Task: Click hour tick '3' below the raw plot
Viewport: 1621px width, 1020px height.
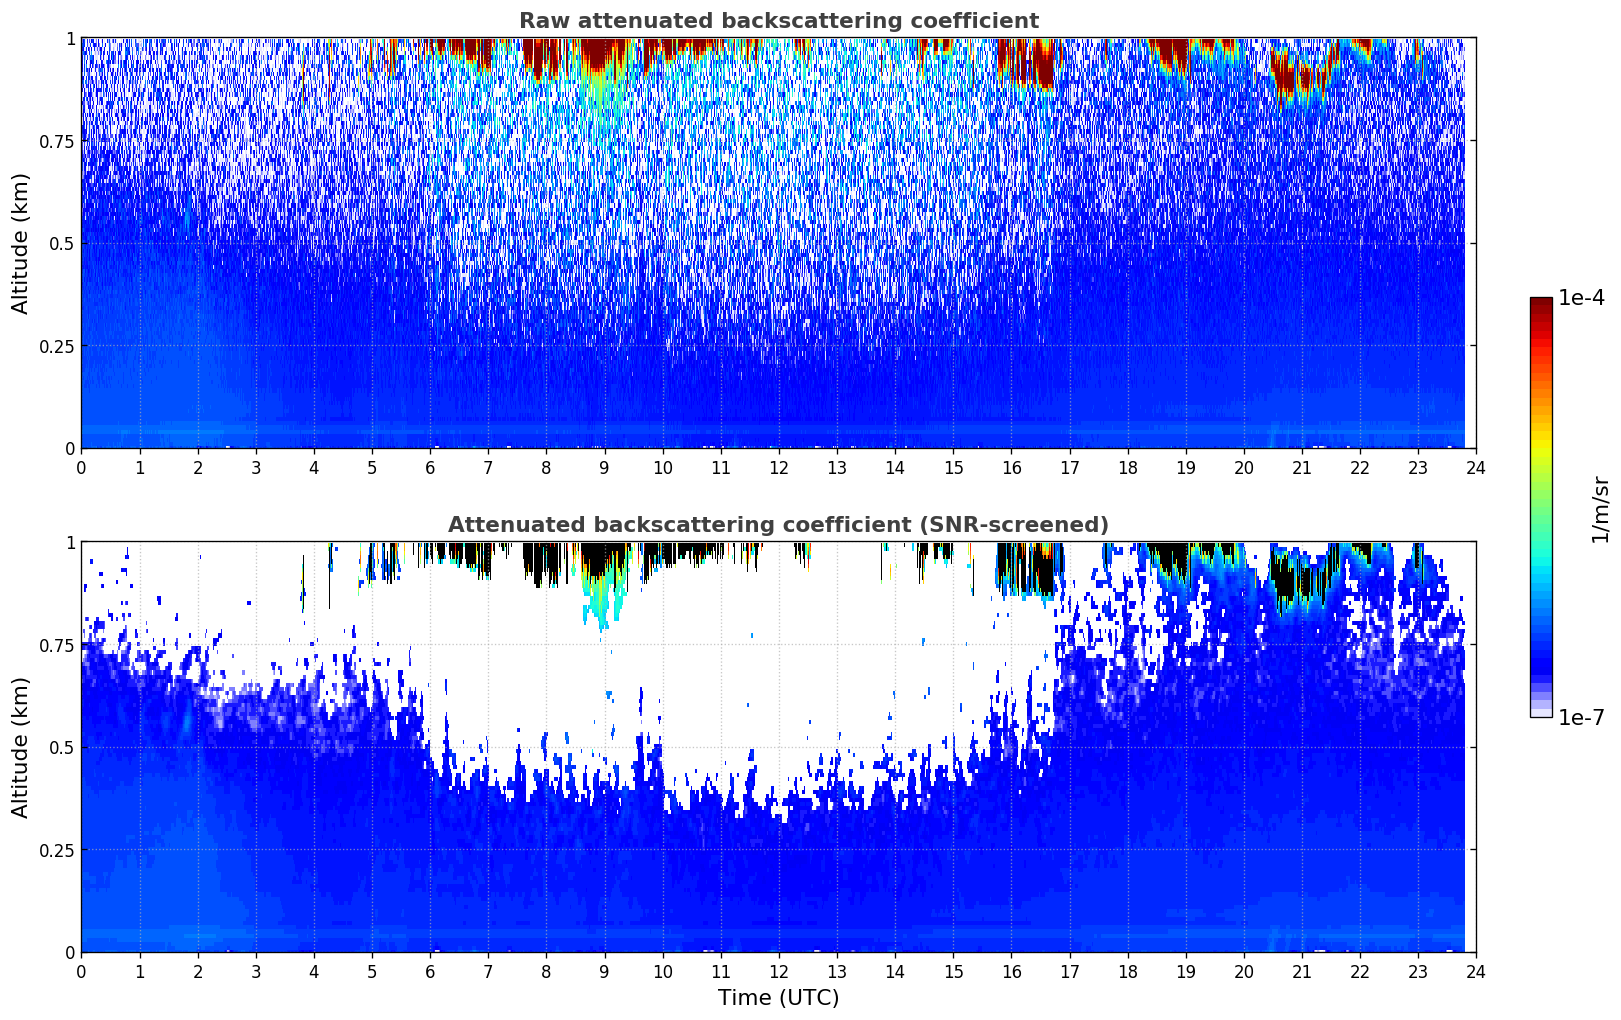Action: pyautogui.click(x=255, y=467)
